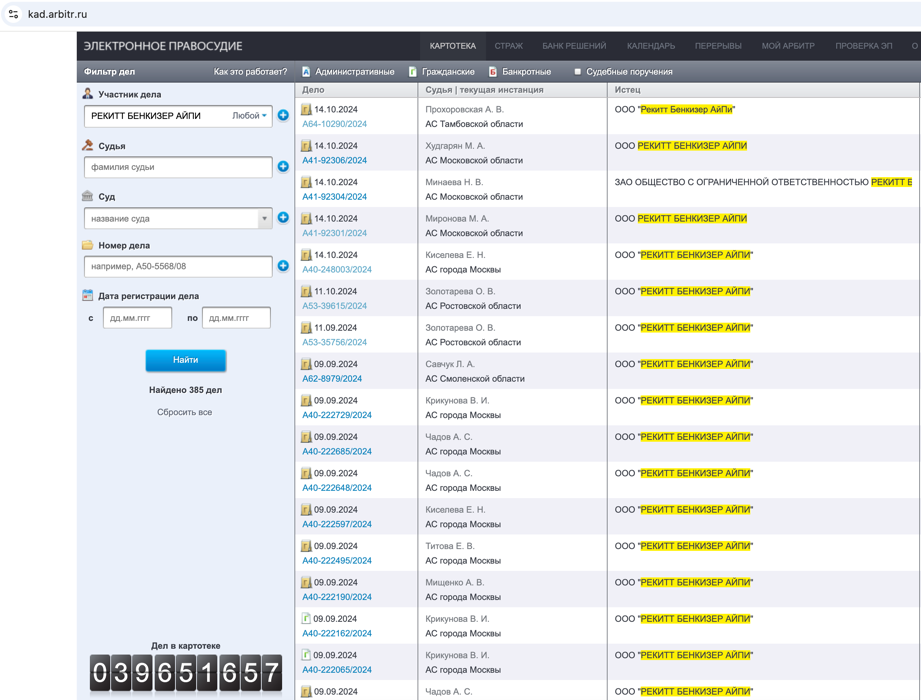Click the registration date calendar icon
This screenshot has height=700, width=921.
88,295
